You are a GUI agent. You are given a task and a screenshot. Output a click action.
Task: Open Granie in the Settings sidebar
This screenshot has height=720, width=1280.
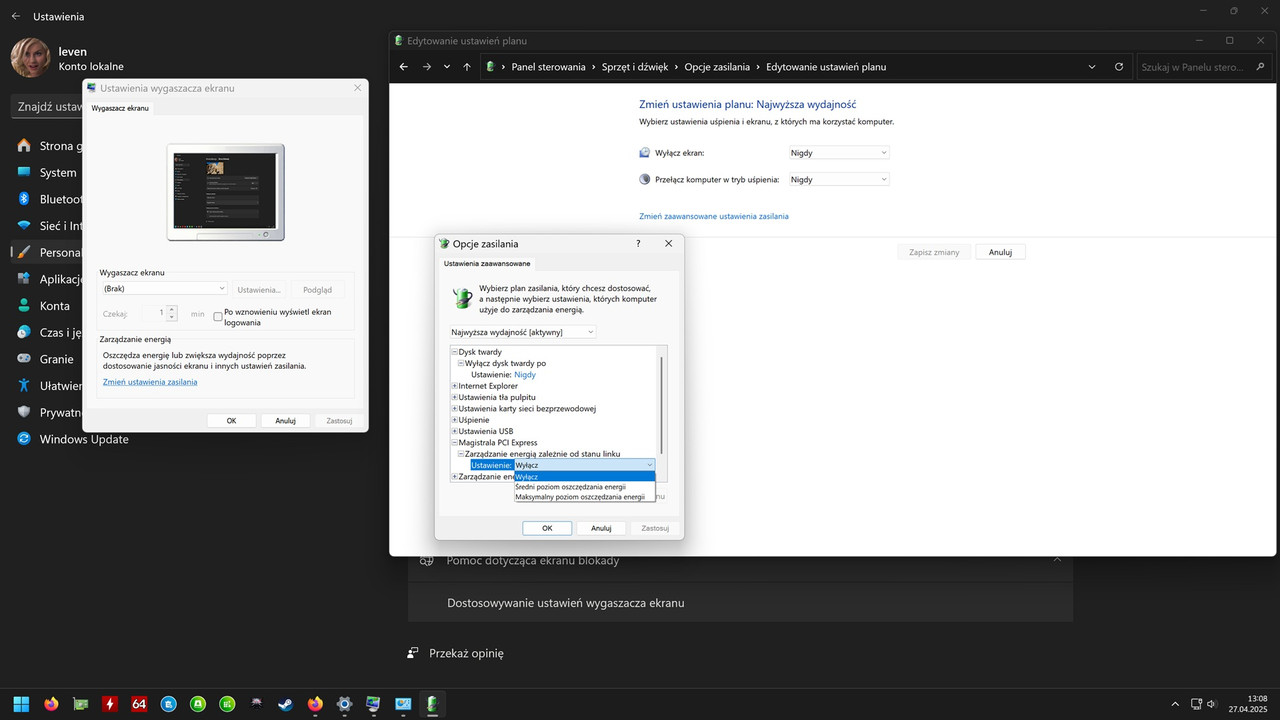[x=57, y=359]
